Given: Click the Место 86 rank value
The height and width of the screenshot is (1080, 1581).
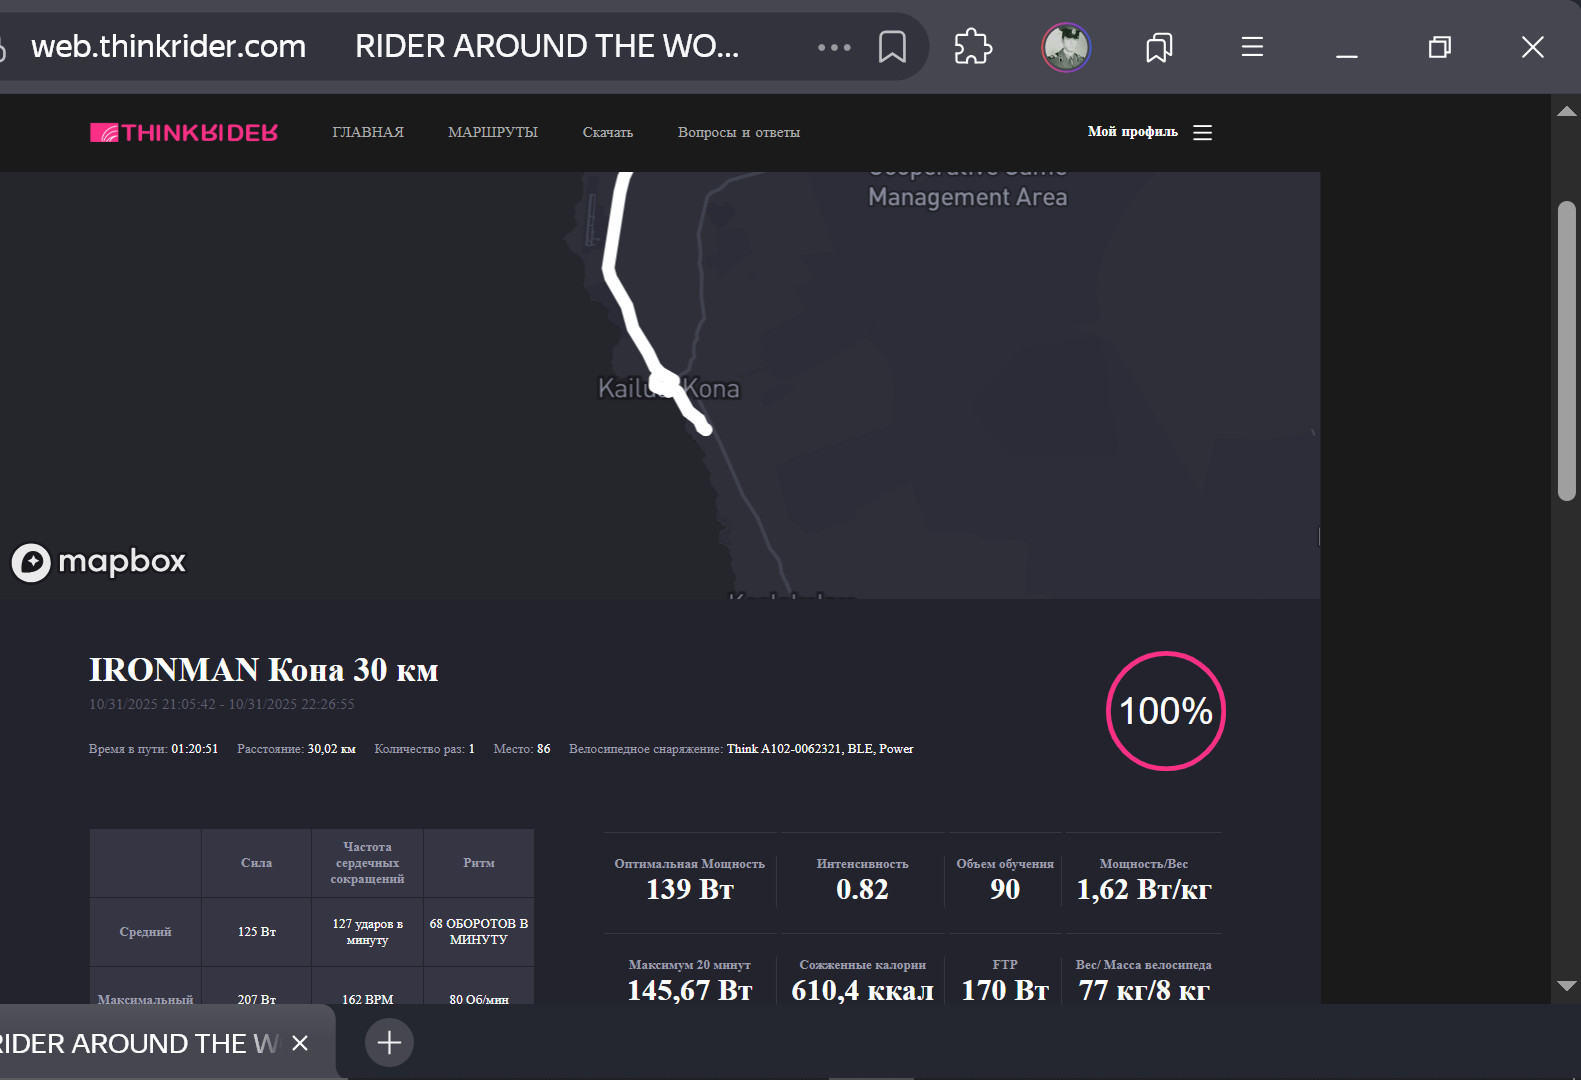Looking at the screenshot, I should click(x=543, y=749).
